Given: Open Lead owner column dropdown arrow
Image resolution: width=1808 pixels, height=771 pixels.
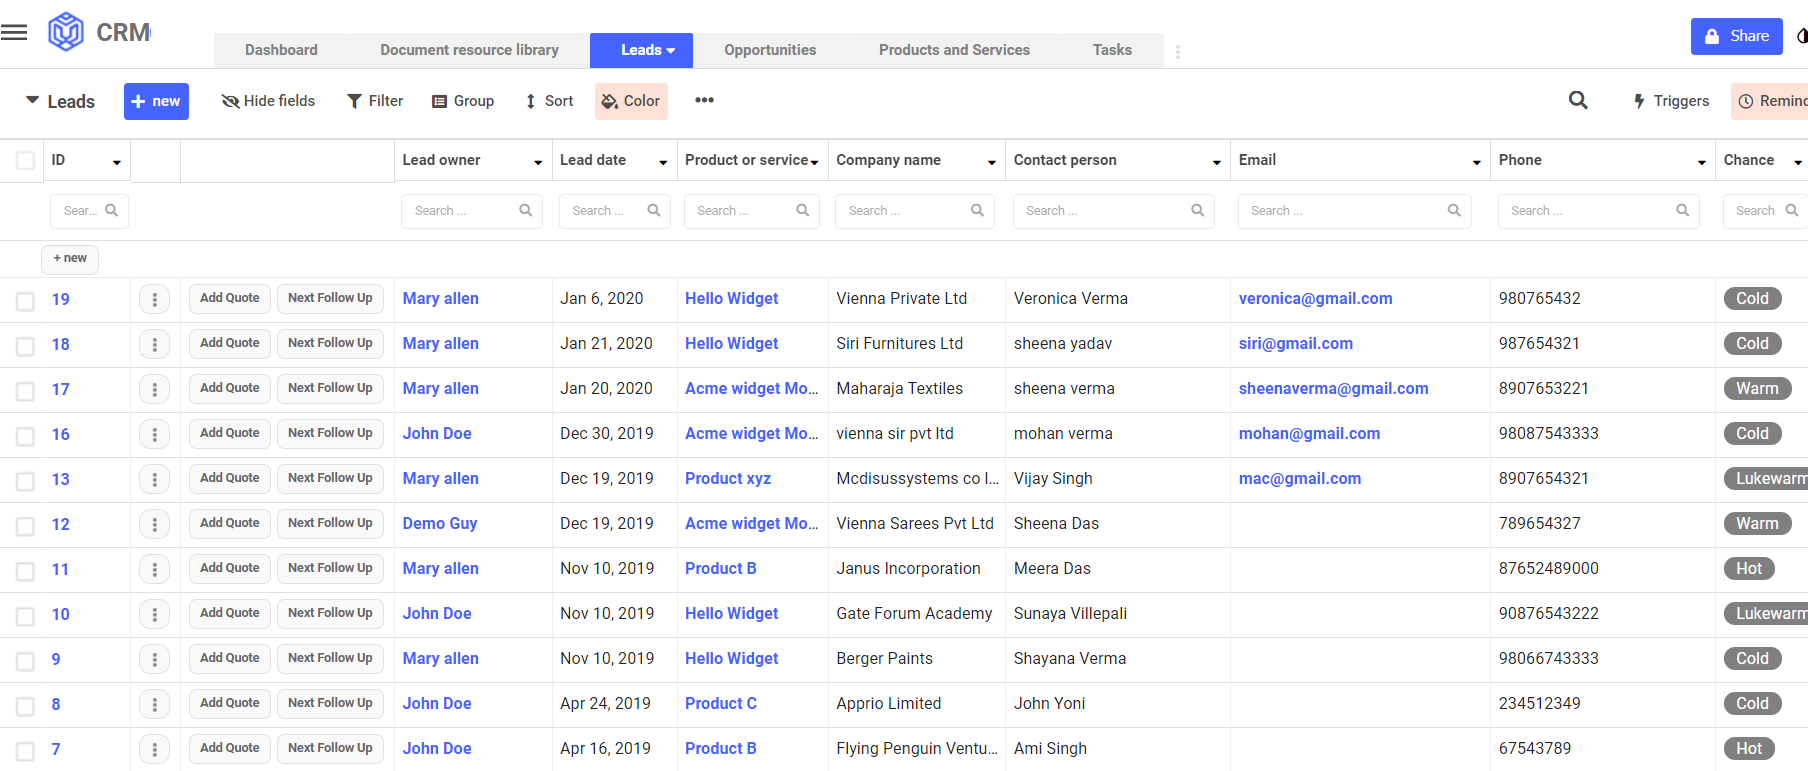Looking at the screenshot, I should (538, 162).
